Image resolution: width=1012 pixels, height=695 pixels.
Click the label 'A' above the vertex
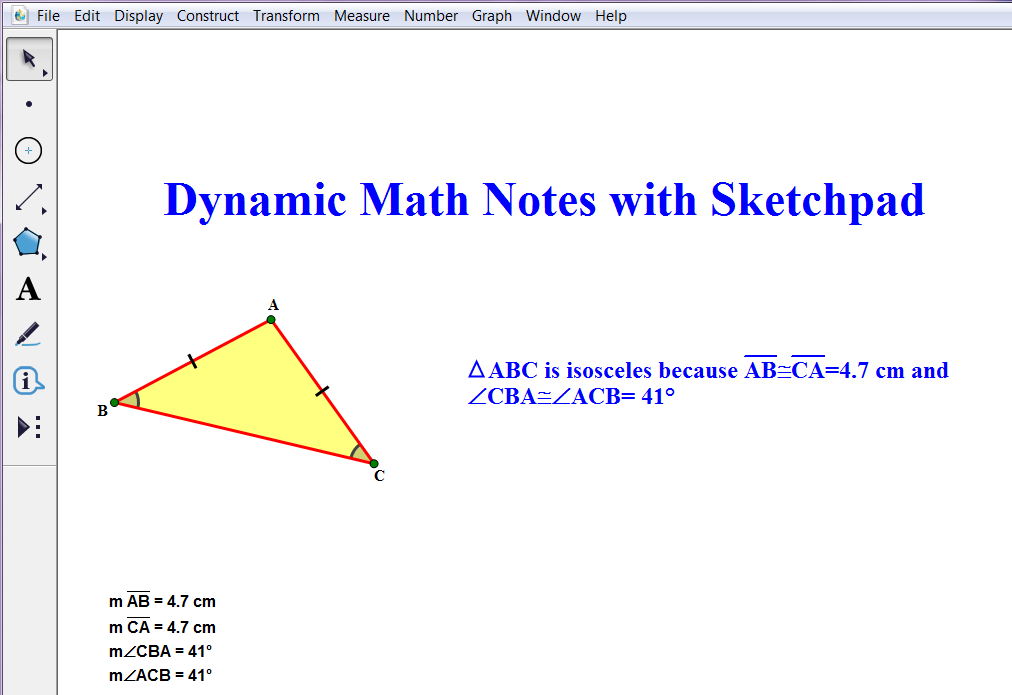[274, 305]
